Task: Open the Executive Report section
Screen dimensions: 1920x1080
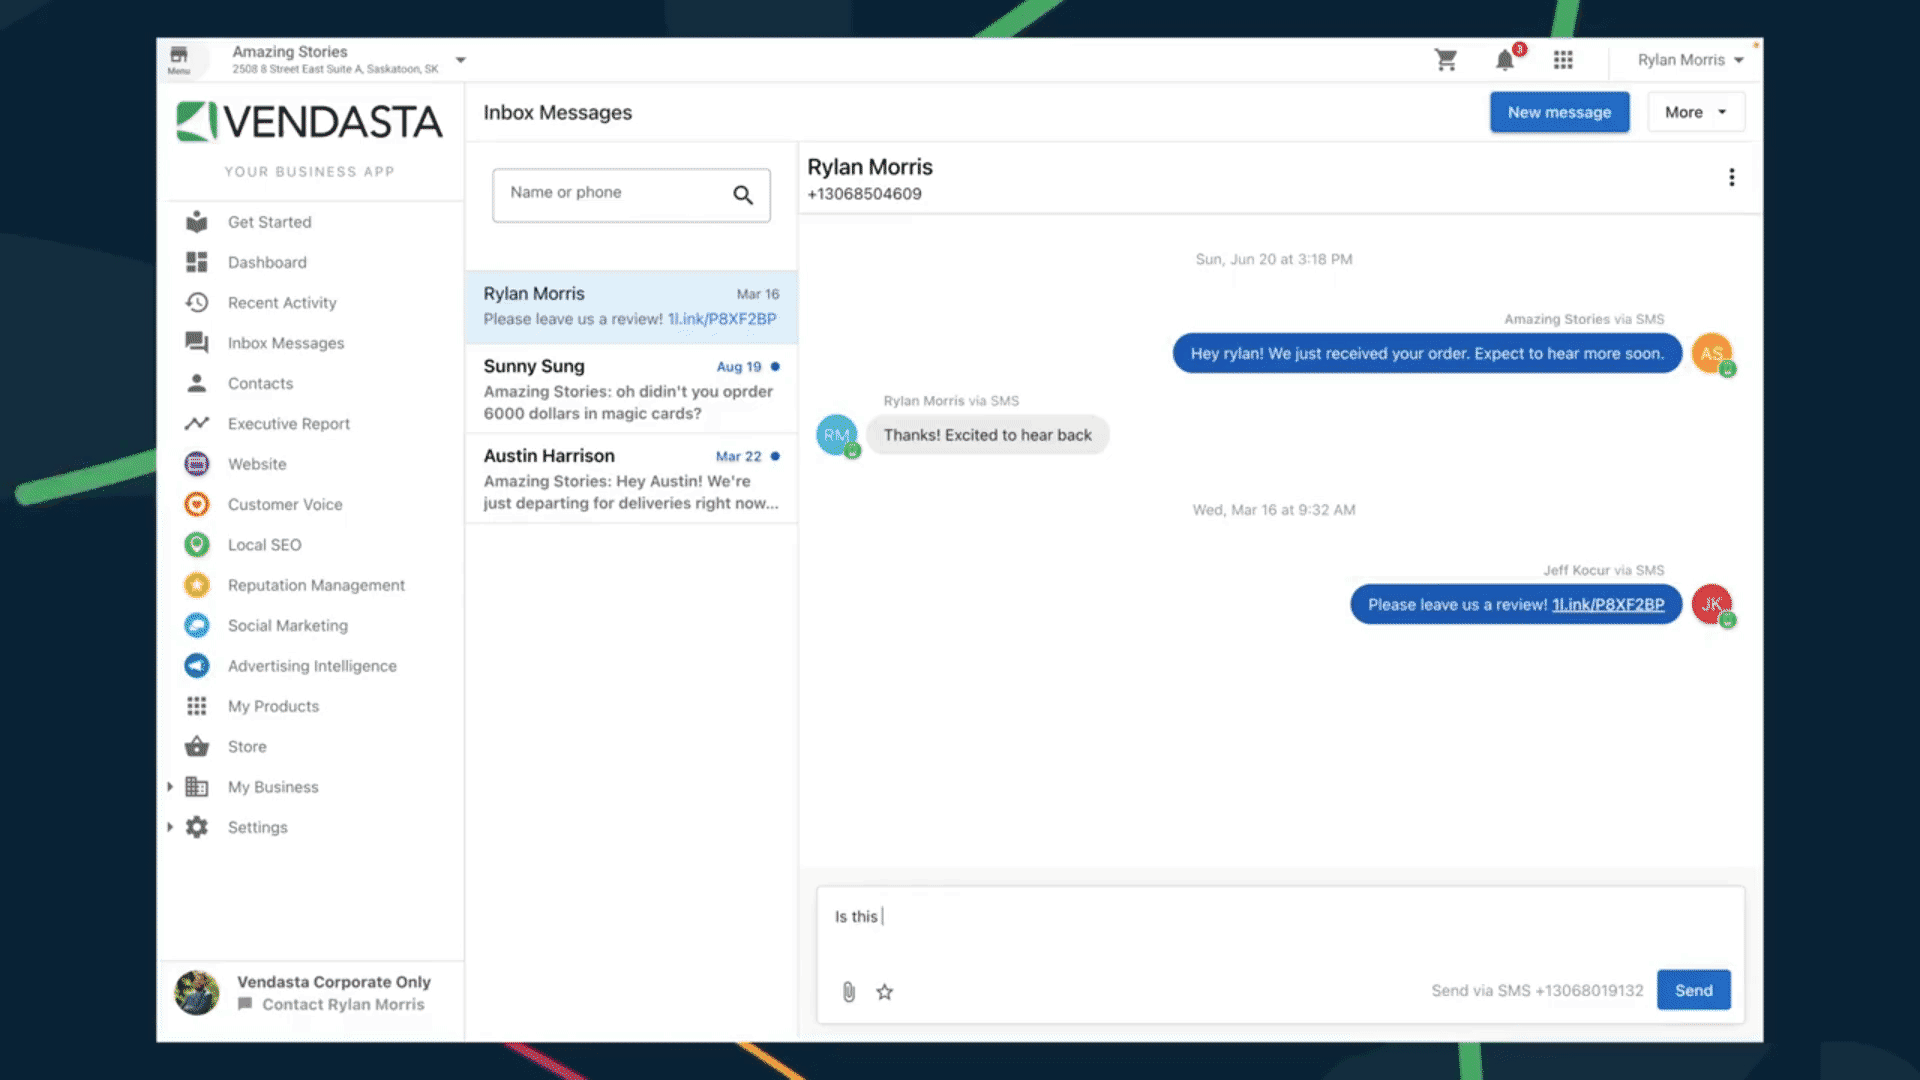Action: 289,422
